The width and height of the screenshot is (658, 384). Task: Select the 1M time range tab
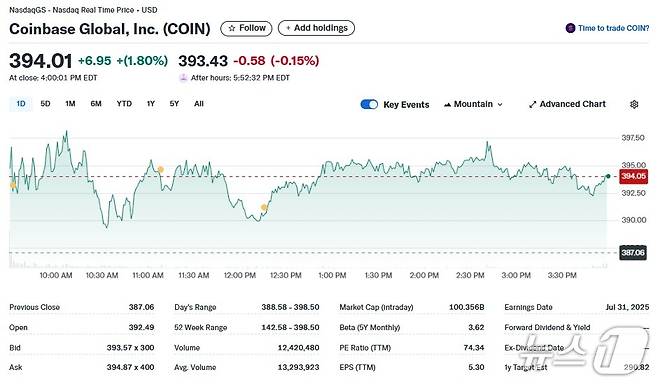click(70, 104)
